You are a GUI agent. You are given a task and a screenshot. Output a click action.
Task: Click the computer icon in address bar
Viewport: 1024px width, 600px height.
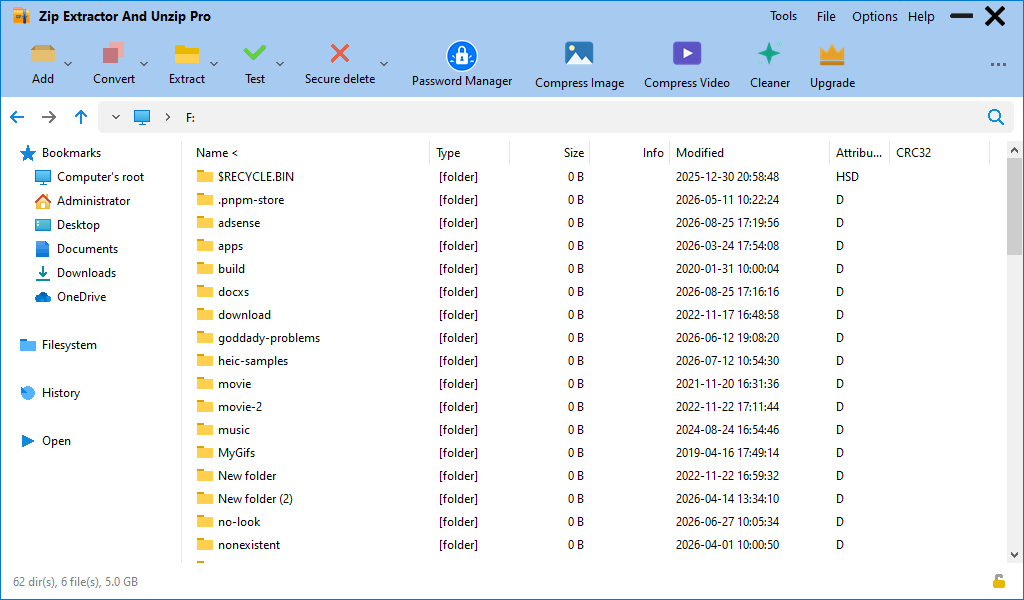pyautogui.click(x=142, y=117)
